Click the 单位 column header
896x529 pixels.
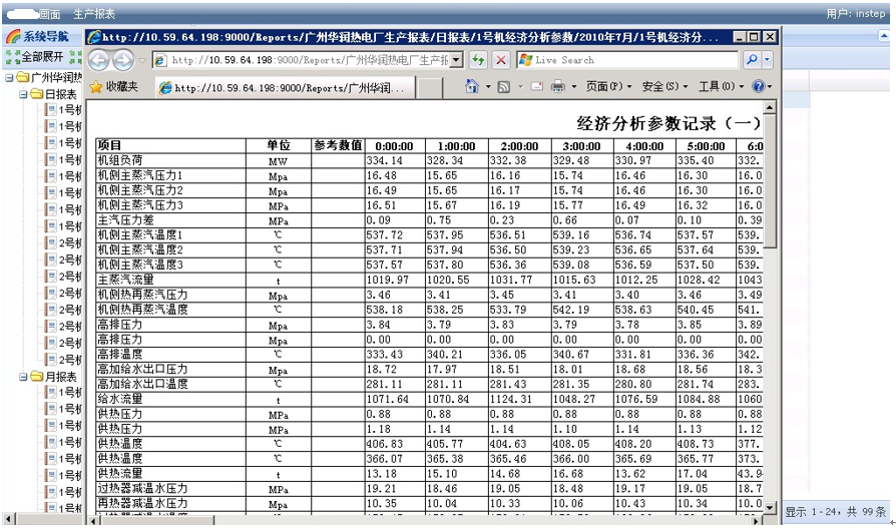[x=279, y=145]
